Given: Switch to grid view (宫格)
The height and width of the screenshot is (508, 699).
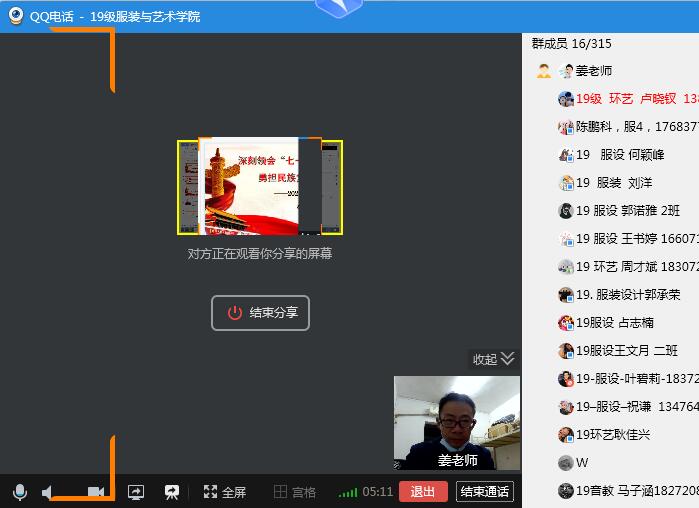Looking at the screenshot, I should pyautogui.click(x=295, y=492).
